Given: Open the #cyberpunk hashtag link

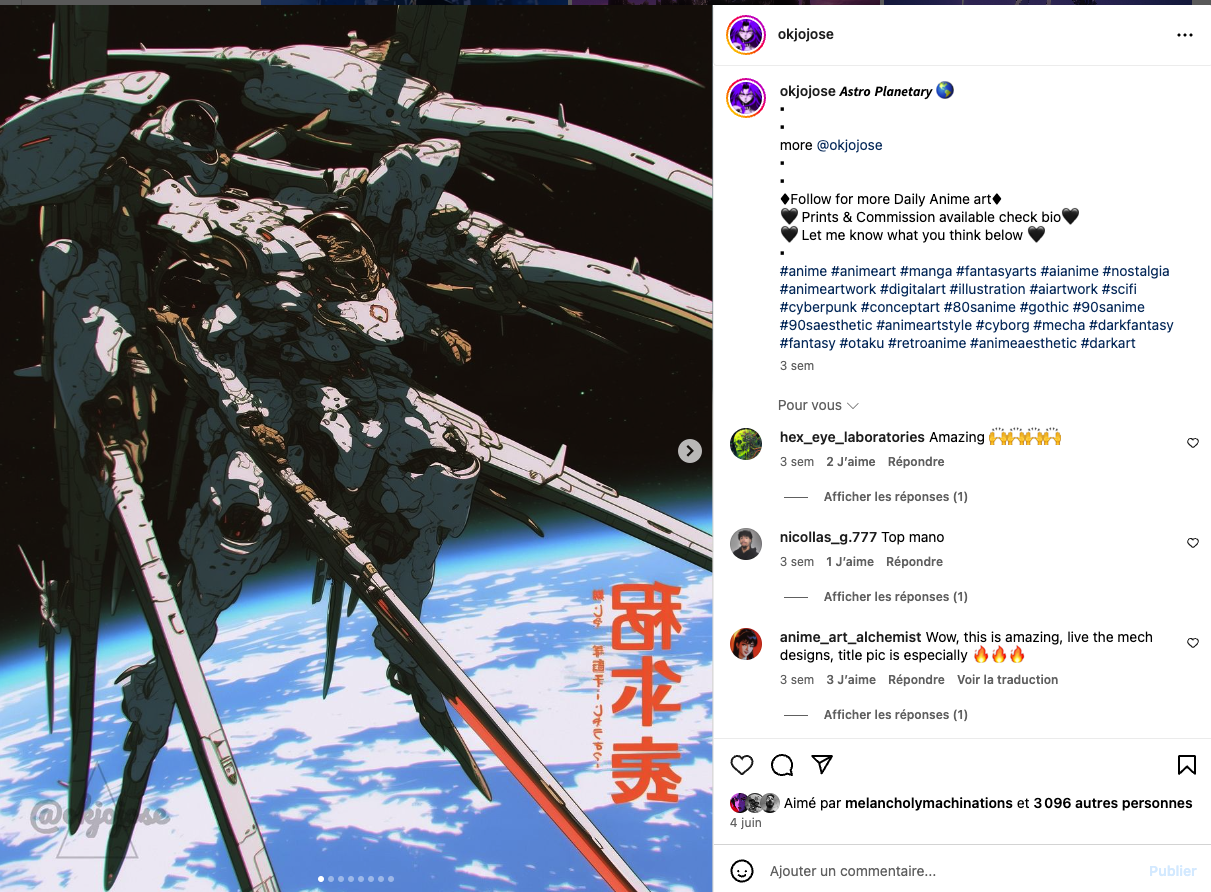Looking at the screenshot, I should (818, 307).
